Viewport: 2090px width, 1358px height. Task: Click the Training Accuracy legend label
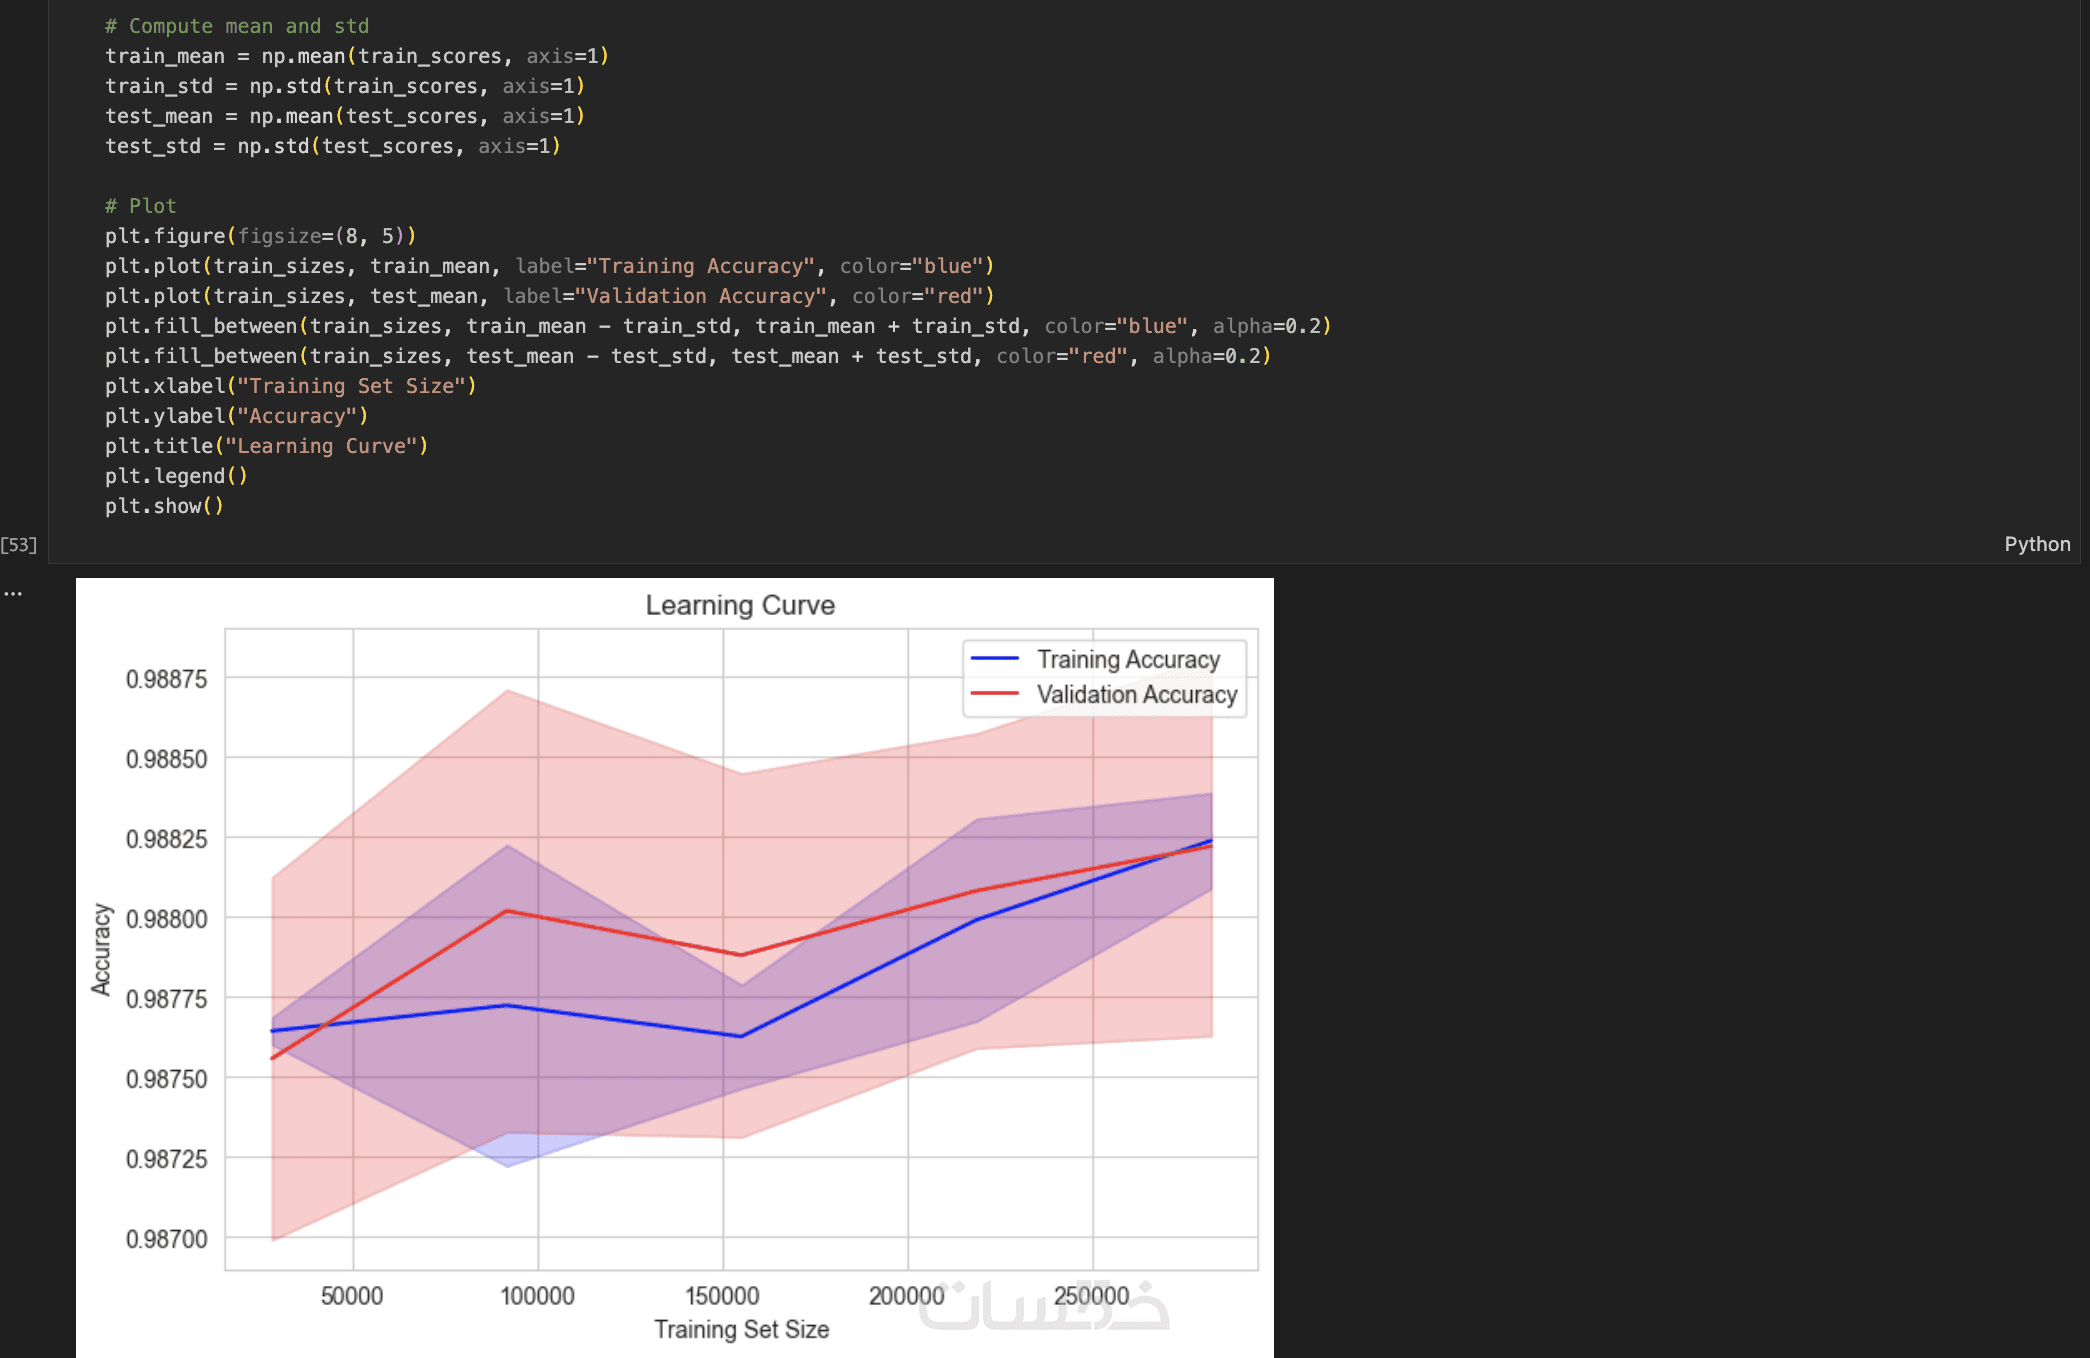1128,659
